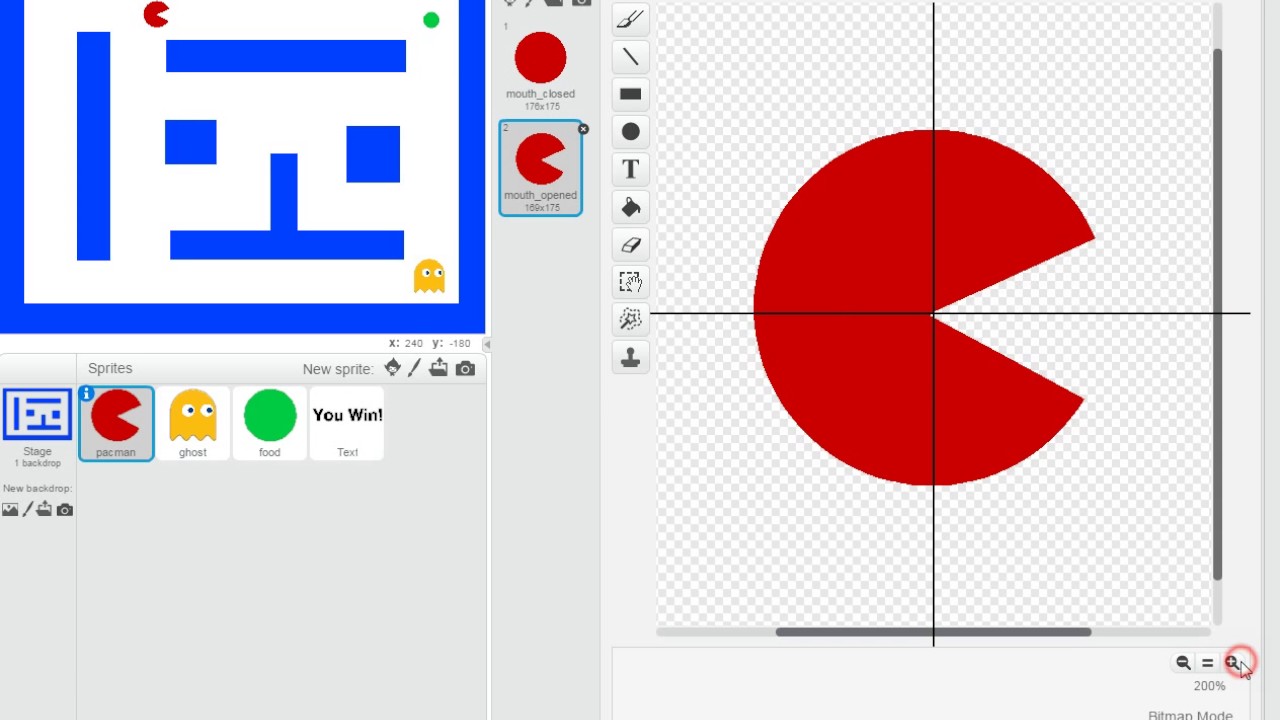Upload backdrop from file
The height and width of the screenshot is (720, 1280).
tap(44, 510)
